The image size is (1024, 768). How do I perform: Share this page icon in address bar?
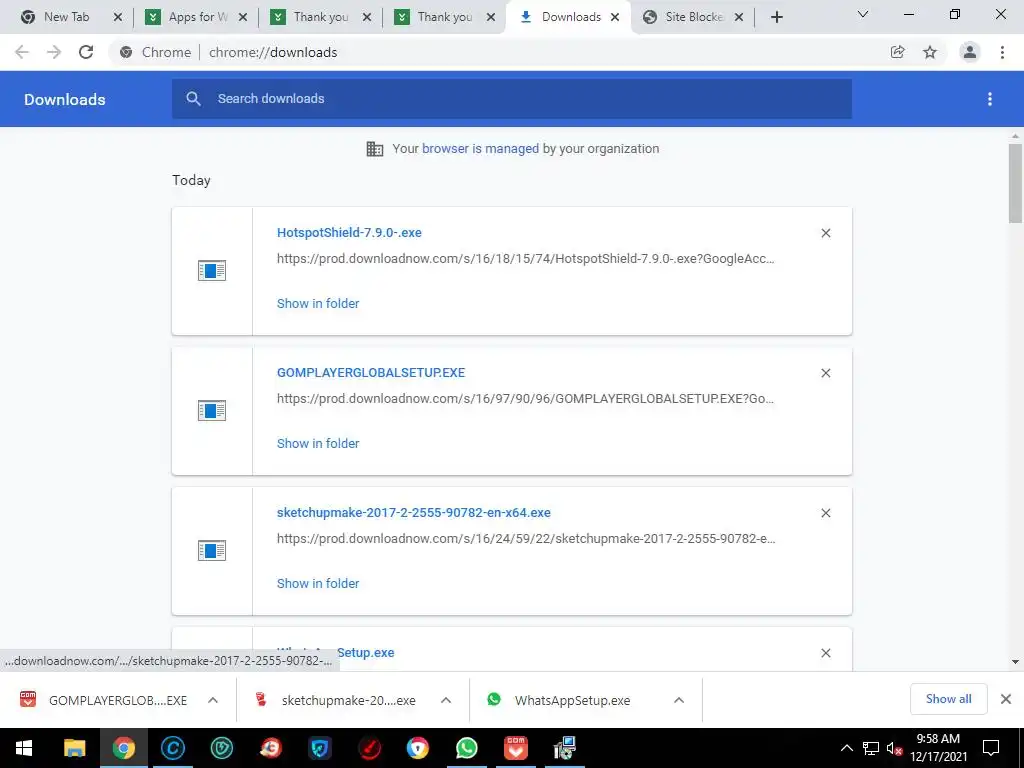tap(897, 52)
